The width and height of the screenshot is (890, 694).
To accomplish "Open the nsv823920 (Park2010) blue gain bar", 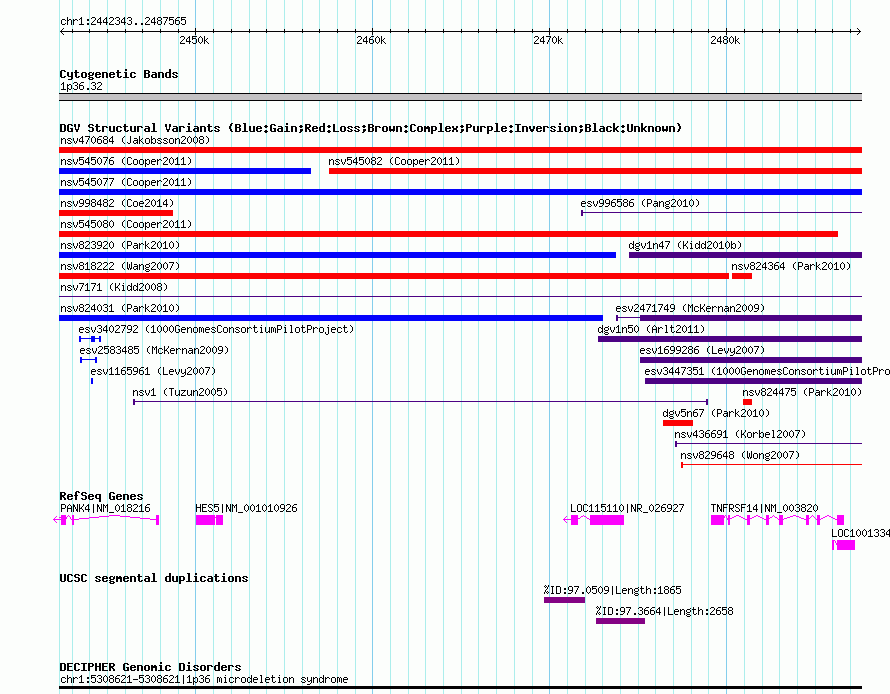I will (337, 255).
